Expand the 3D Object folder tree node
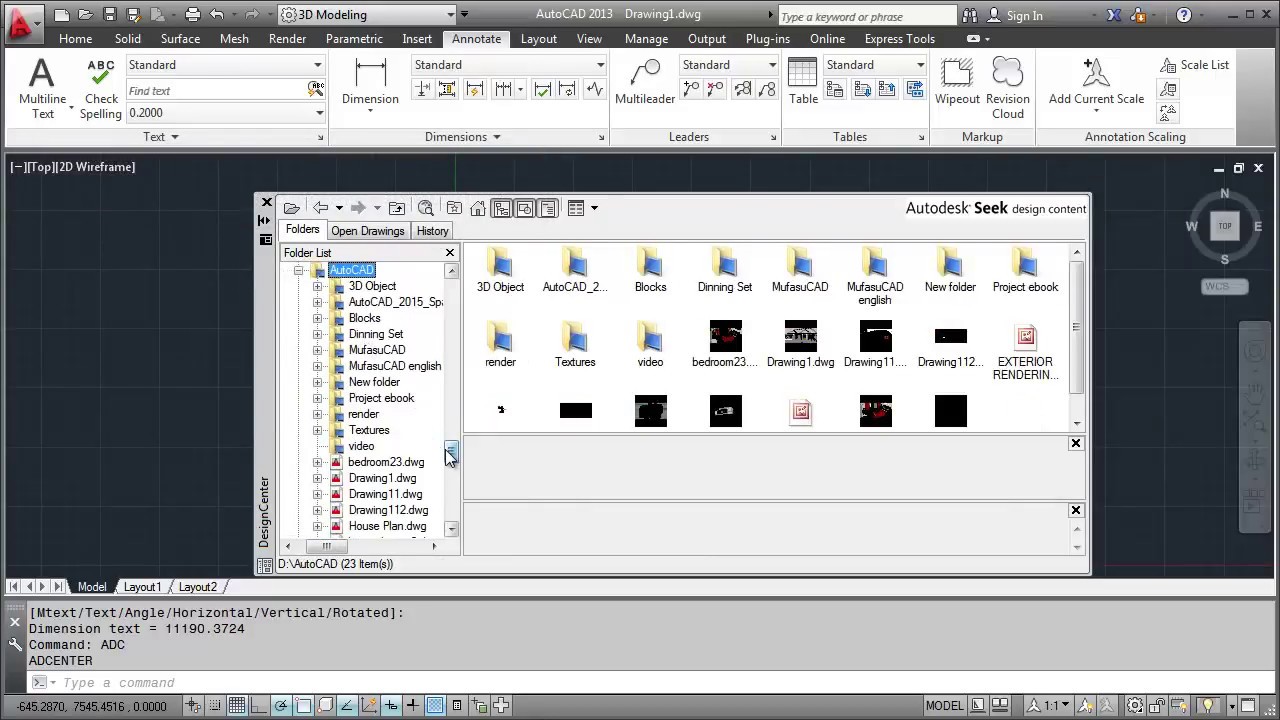 click(x=318, y=286)
